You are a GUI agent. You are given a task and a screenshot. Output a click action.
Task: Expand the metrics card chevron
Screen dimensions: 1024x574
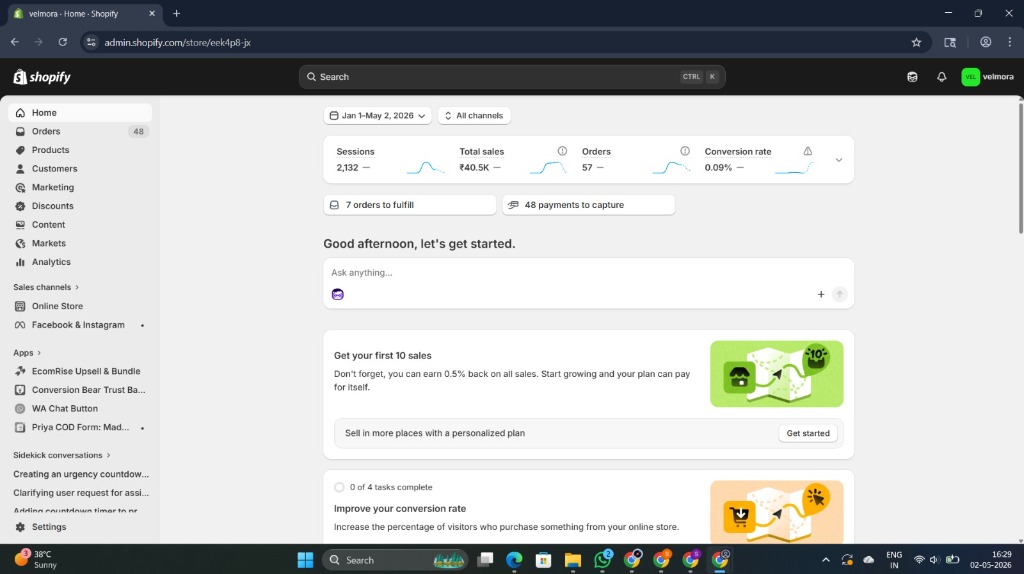[x=839, y=160]
